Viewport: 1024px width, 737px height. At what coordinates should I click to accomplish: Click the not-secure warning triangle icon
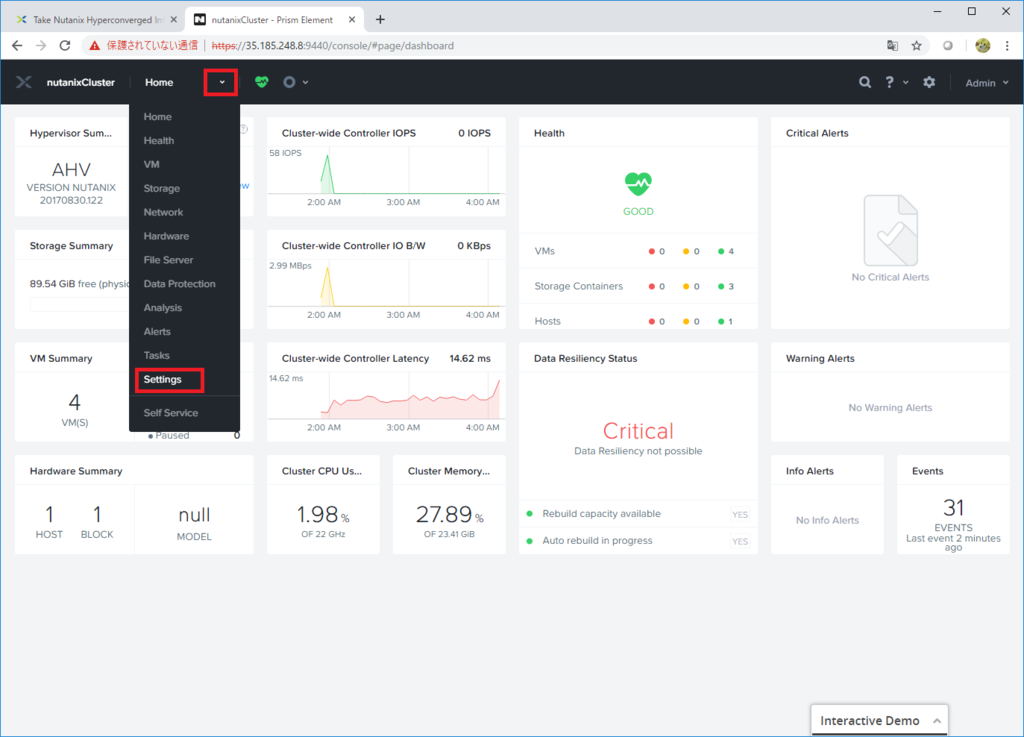95,46
